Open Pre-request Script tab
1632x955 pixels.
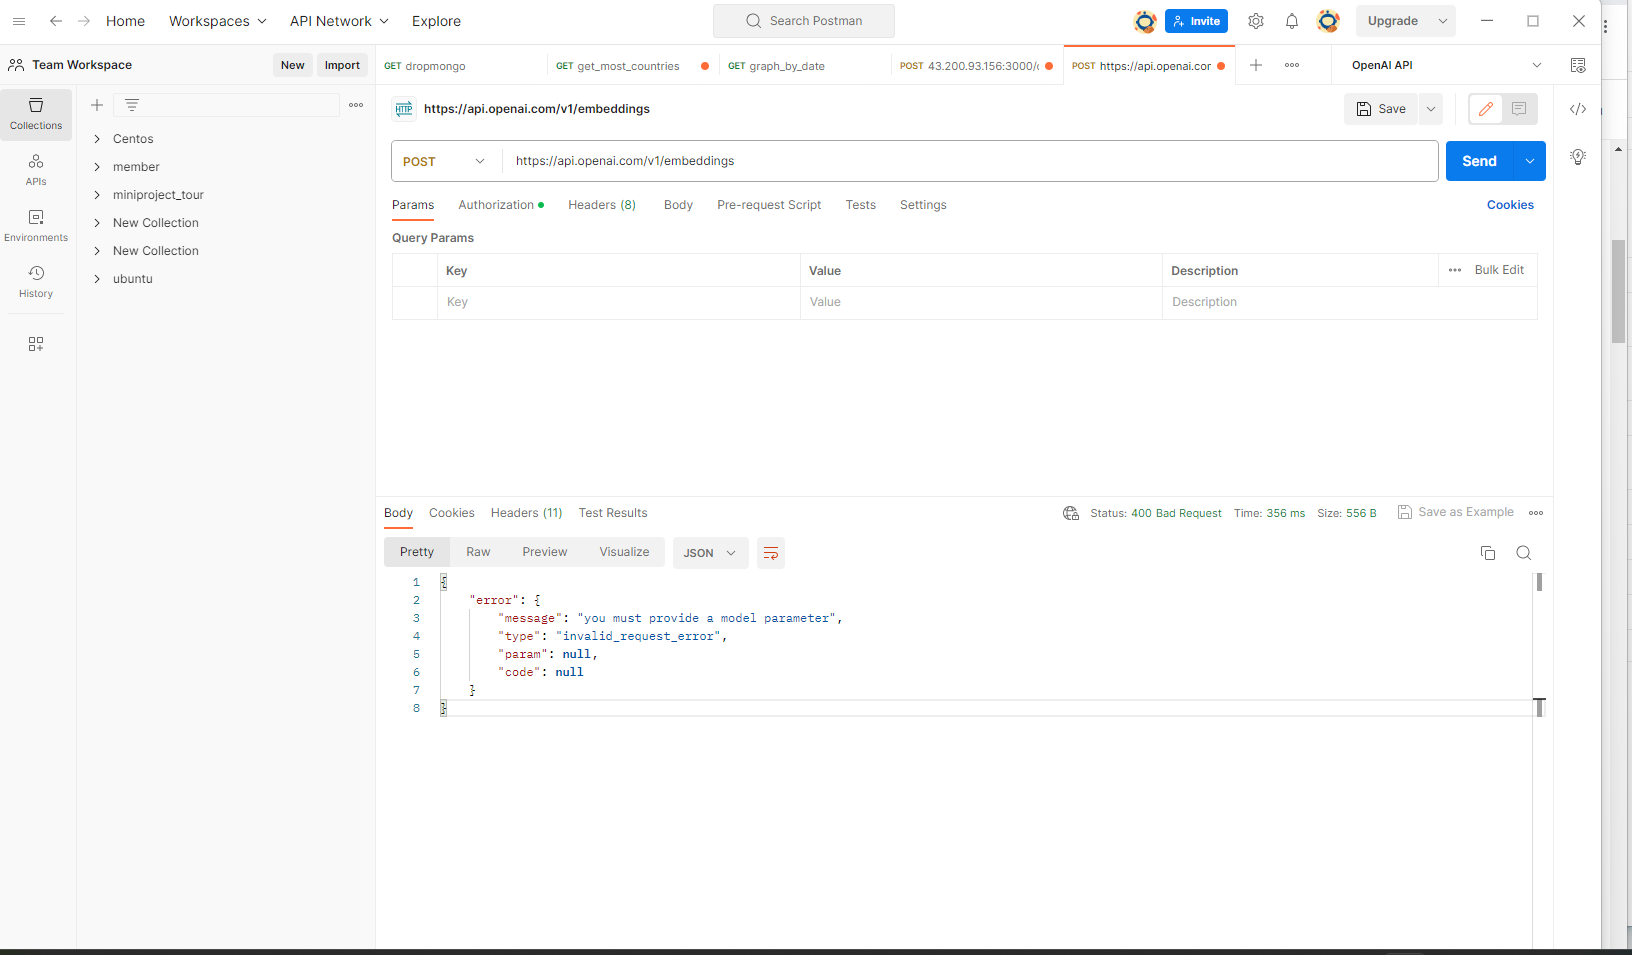769,205
